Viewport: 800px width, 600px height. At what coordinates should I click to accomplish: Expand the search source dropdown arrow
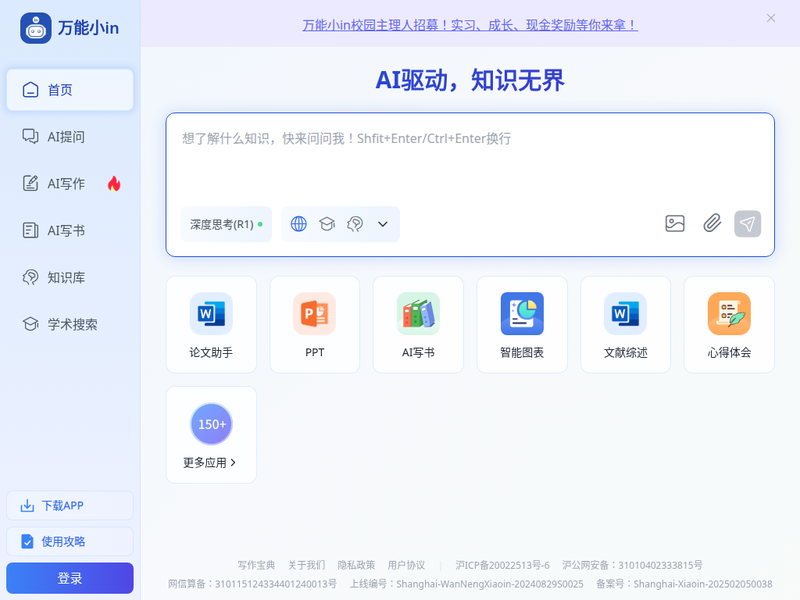click(382, 224)
